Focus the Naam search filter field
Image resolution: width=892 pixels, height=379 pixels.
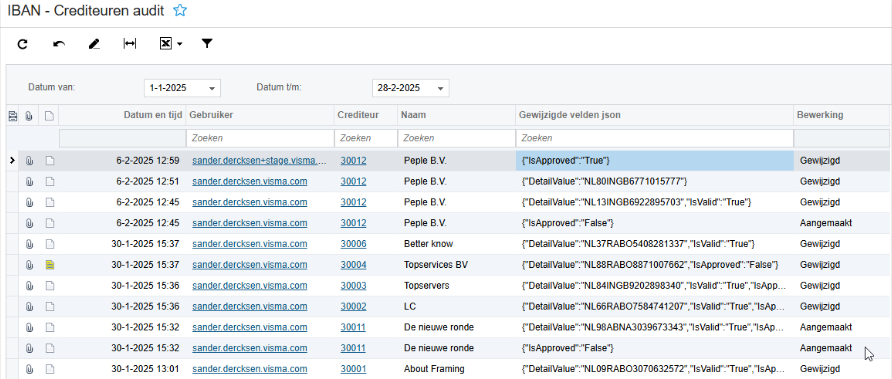(x=457, y=138)
